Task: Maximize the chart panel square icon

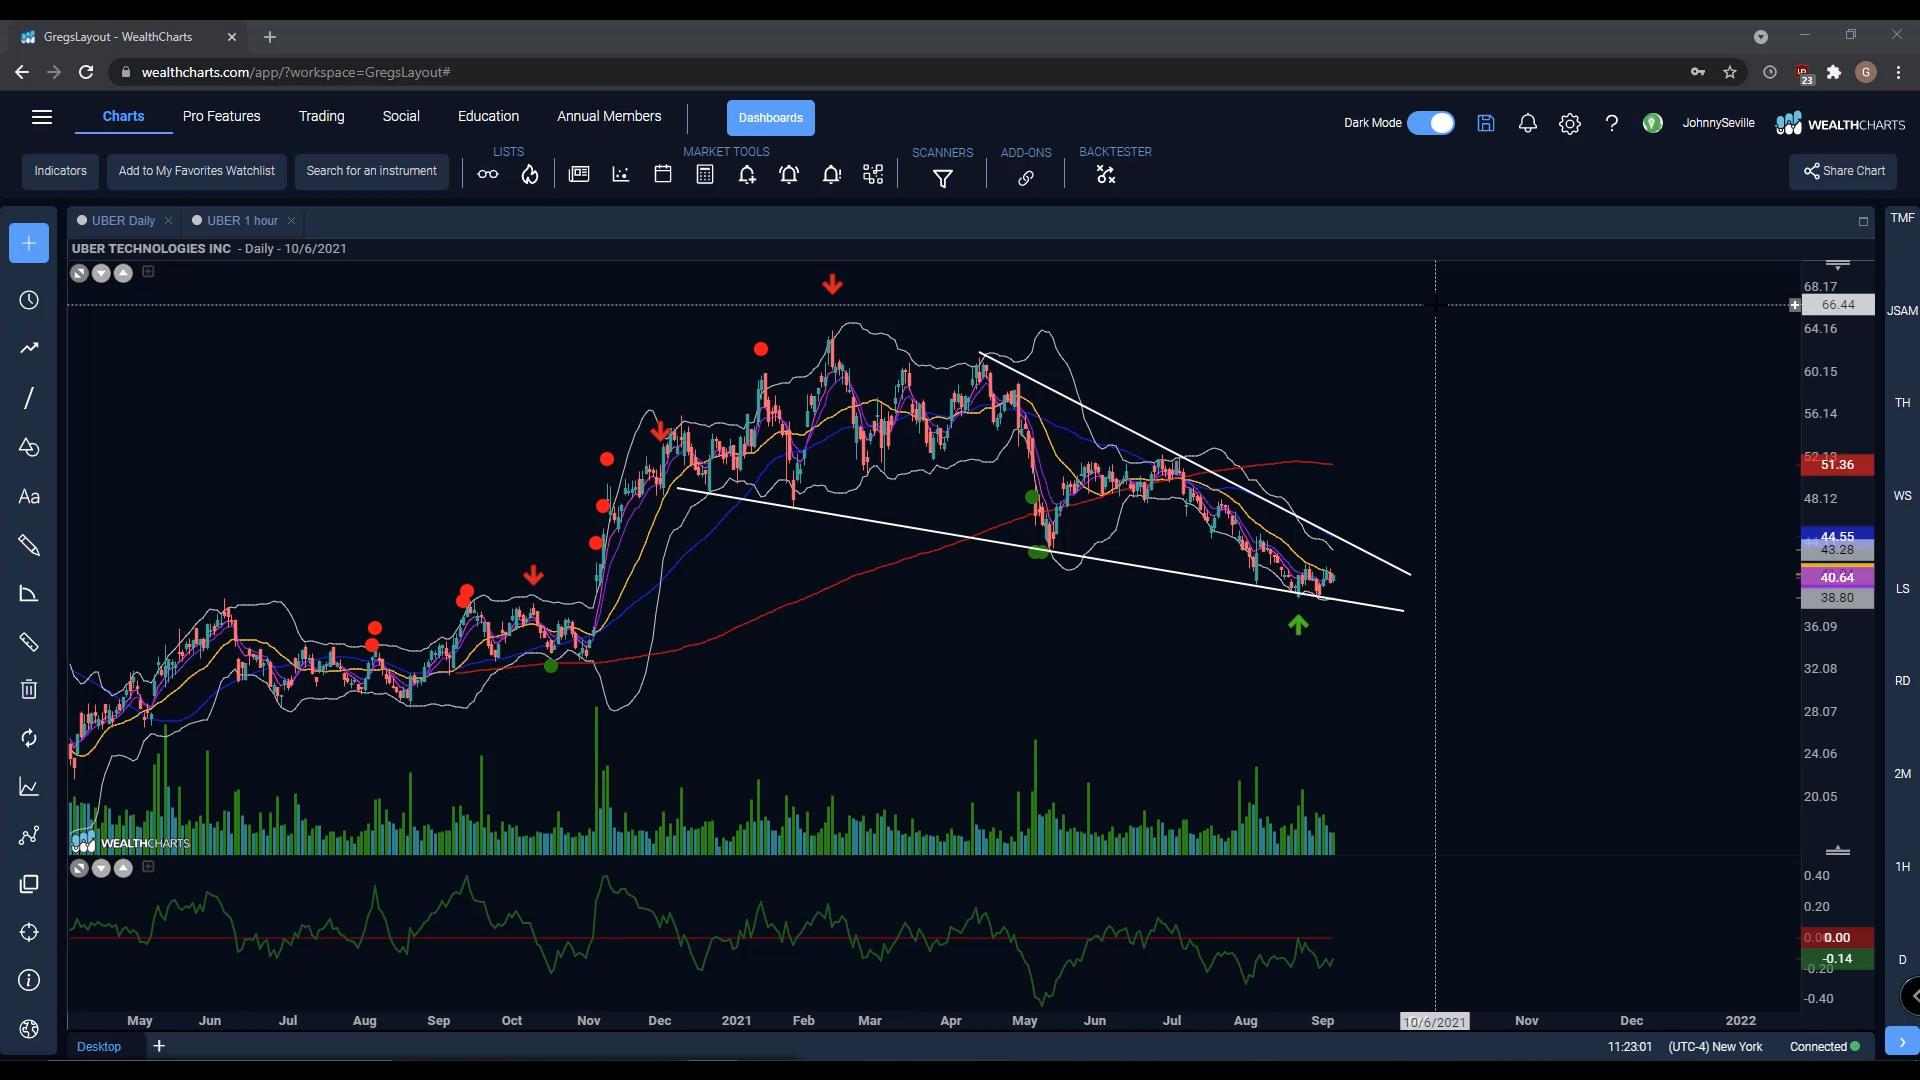Action: [1863, 221]
